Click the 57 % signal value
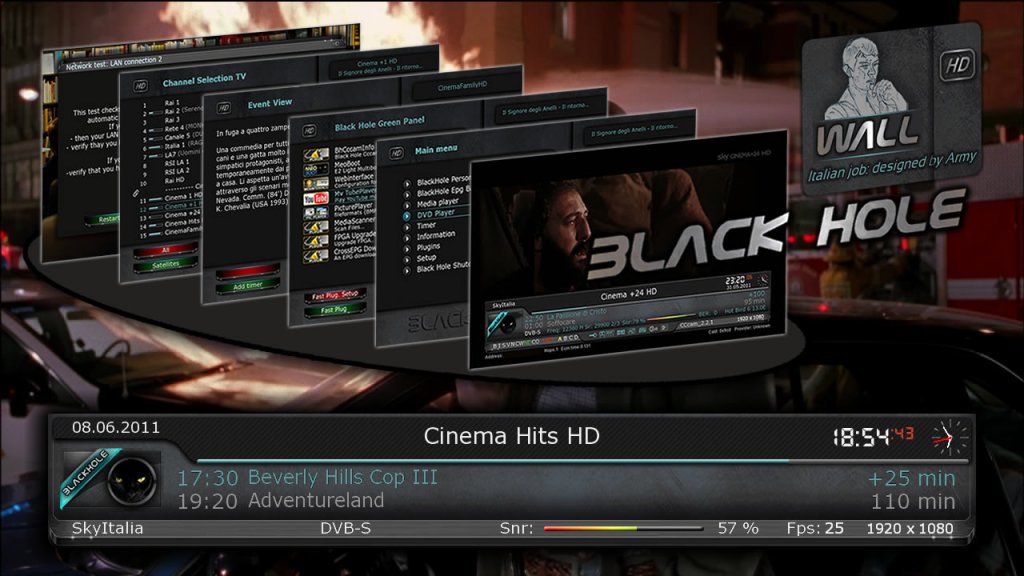Image resolution: width=1024 pixels, height=576 pixels. [x=738, y=528]
